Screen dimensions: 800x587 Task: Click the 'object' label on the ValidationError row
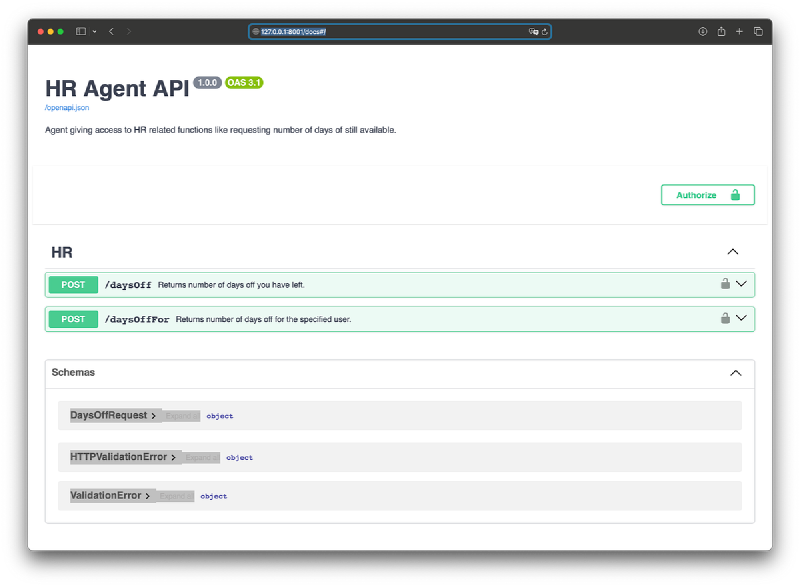[x=214, y=496]
